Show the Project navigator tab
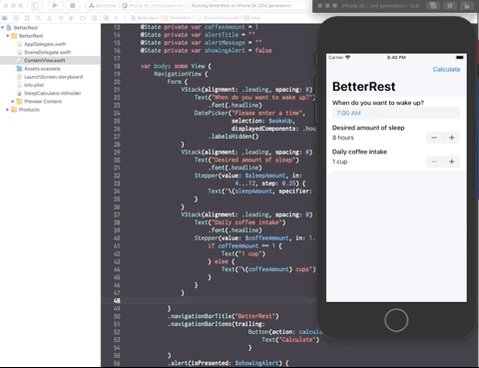Image resolution: width=479 pixels, height=368 pixels. pos(5,18)
